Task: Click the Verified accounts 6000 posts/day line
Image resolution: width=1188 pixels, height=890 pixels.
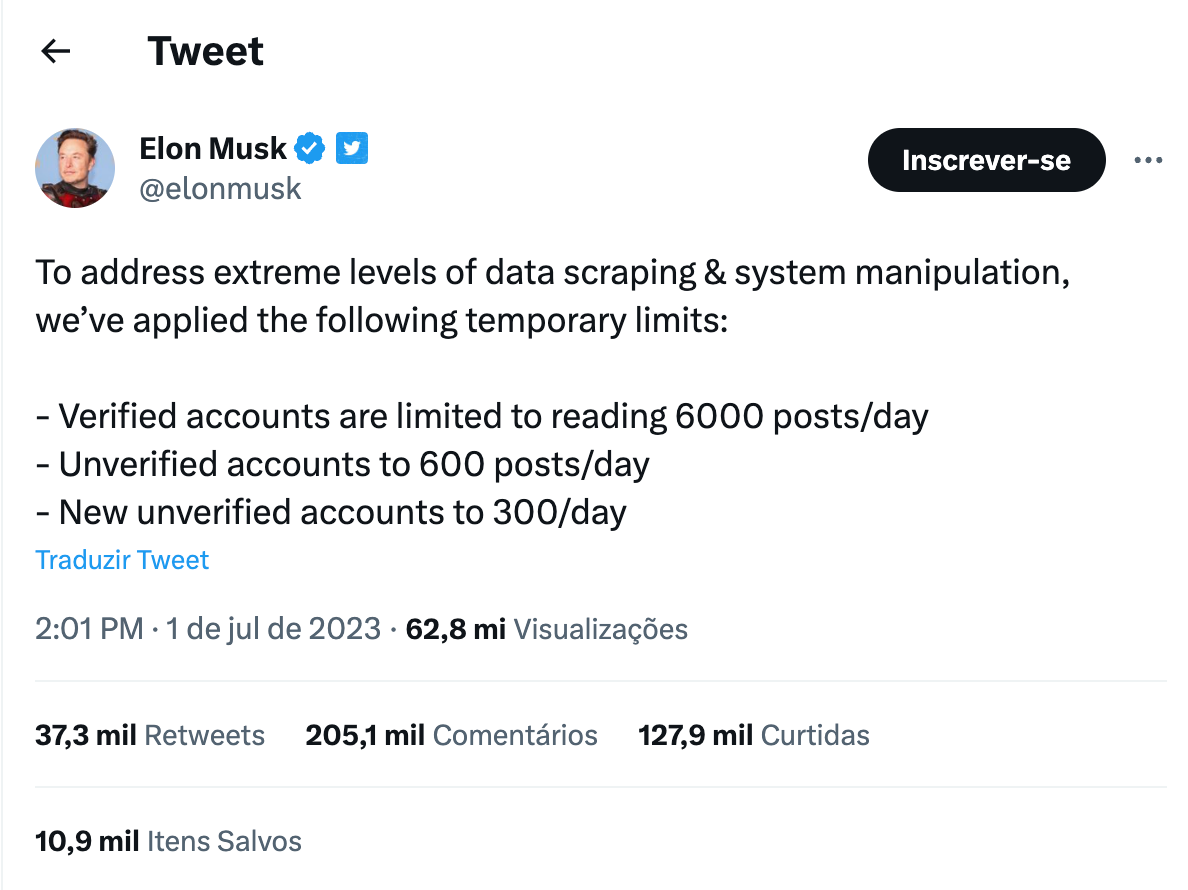Action: [x=482, y=417]
